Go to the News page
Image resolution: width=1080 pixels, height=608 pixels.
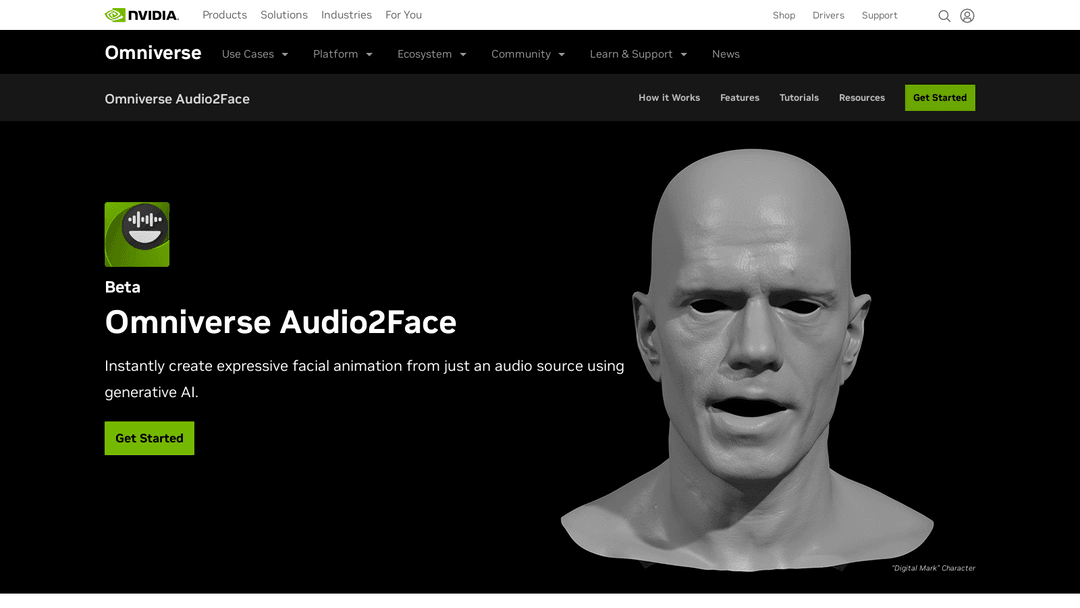[x=725, y=54]
